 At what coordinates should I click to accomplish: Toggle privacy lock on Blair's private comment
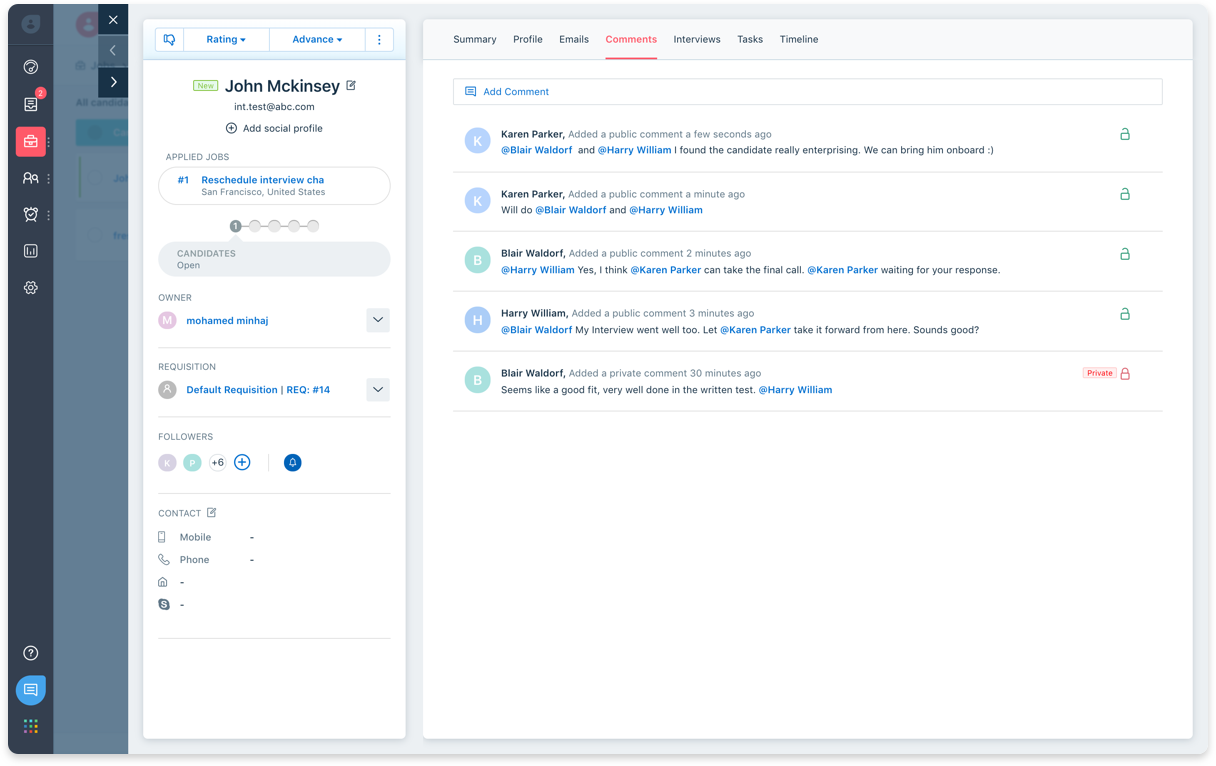1125,374
